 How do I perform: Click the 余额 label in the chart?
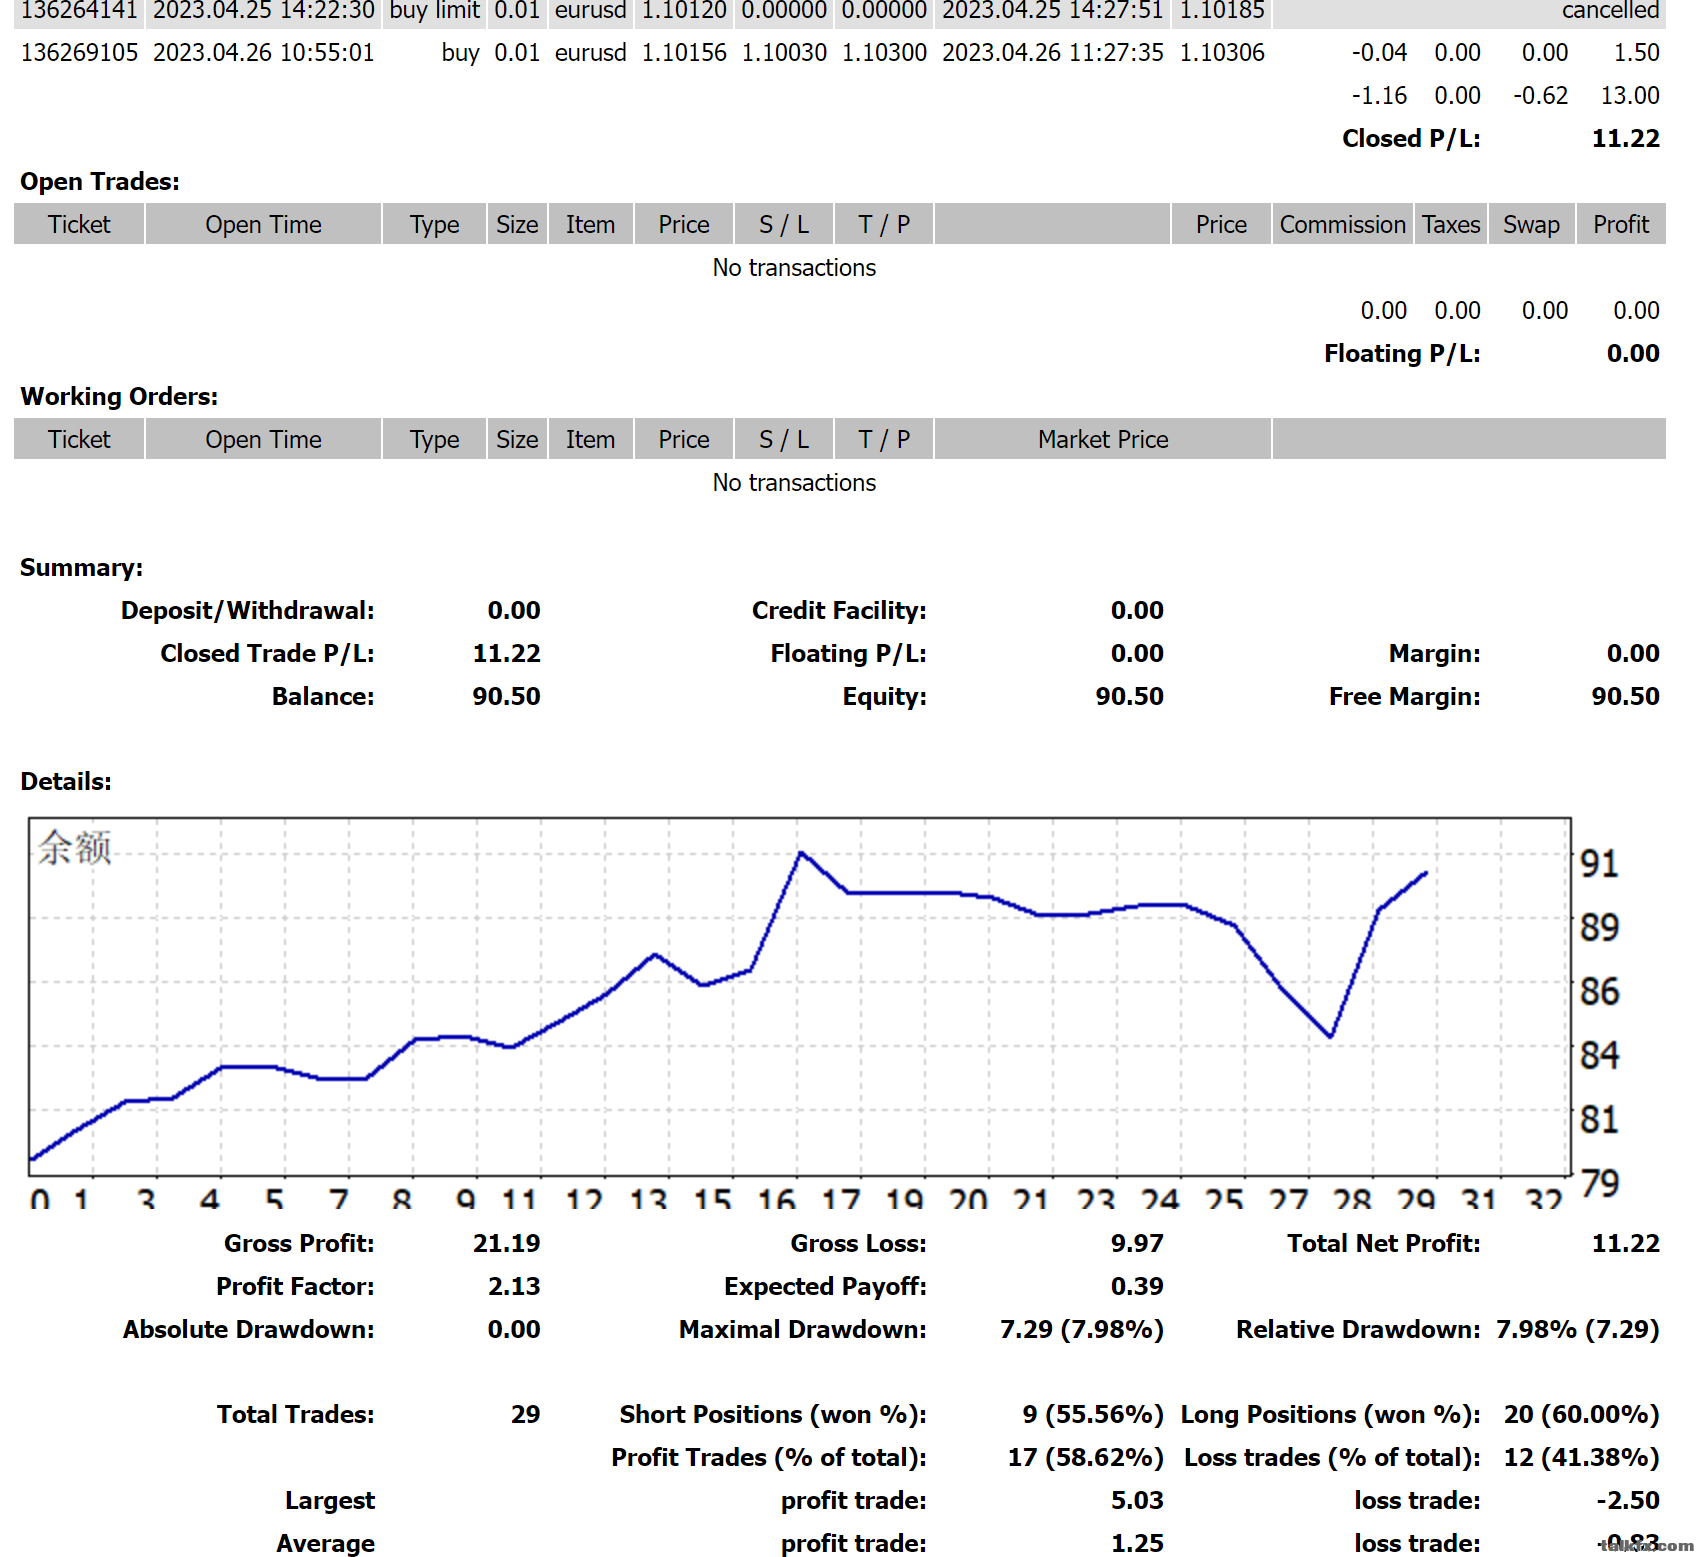click(75, 848)
